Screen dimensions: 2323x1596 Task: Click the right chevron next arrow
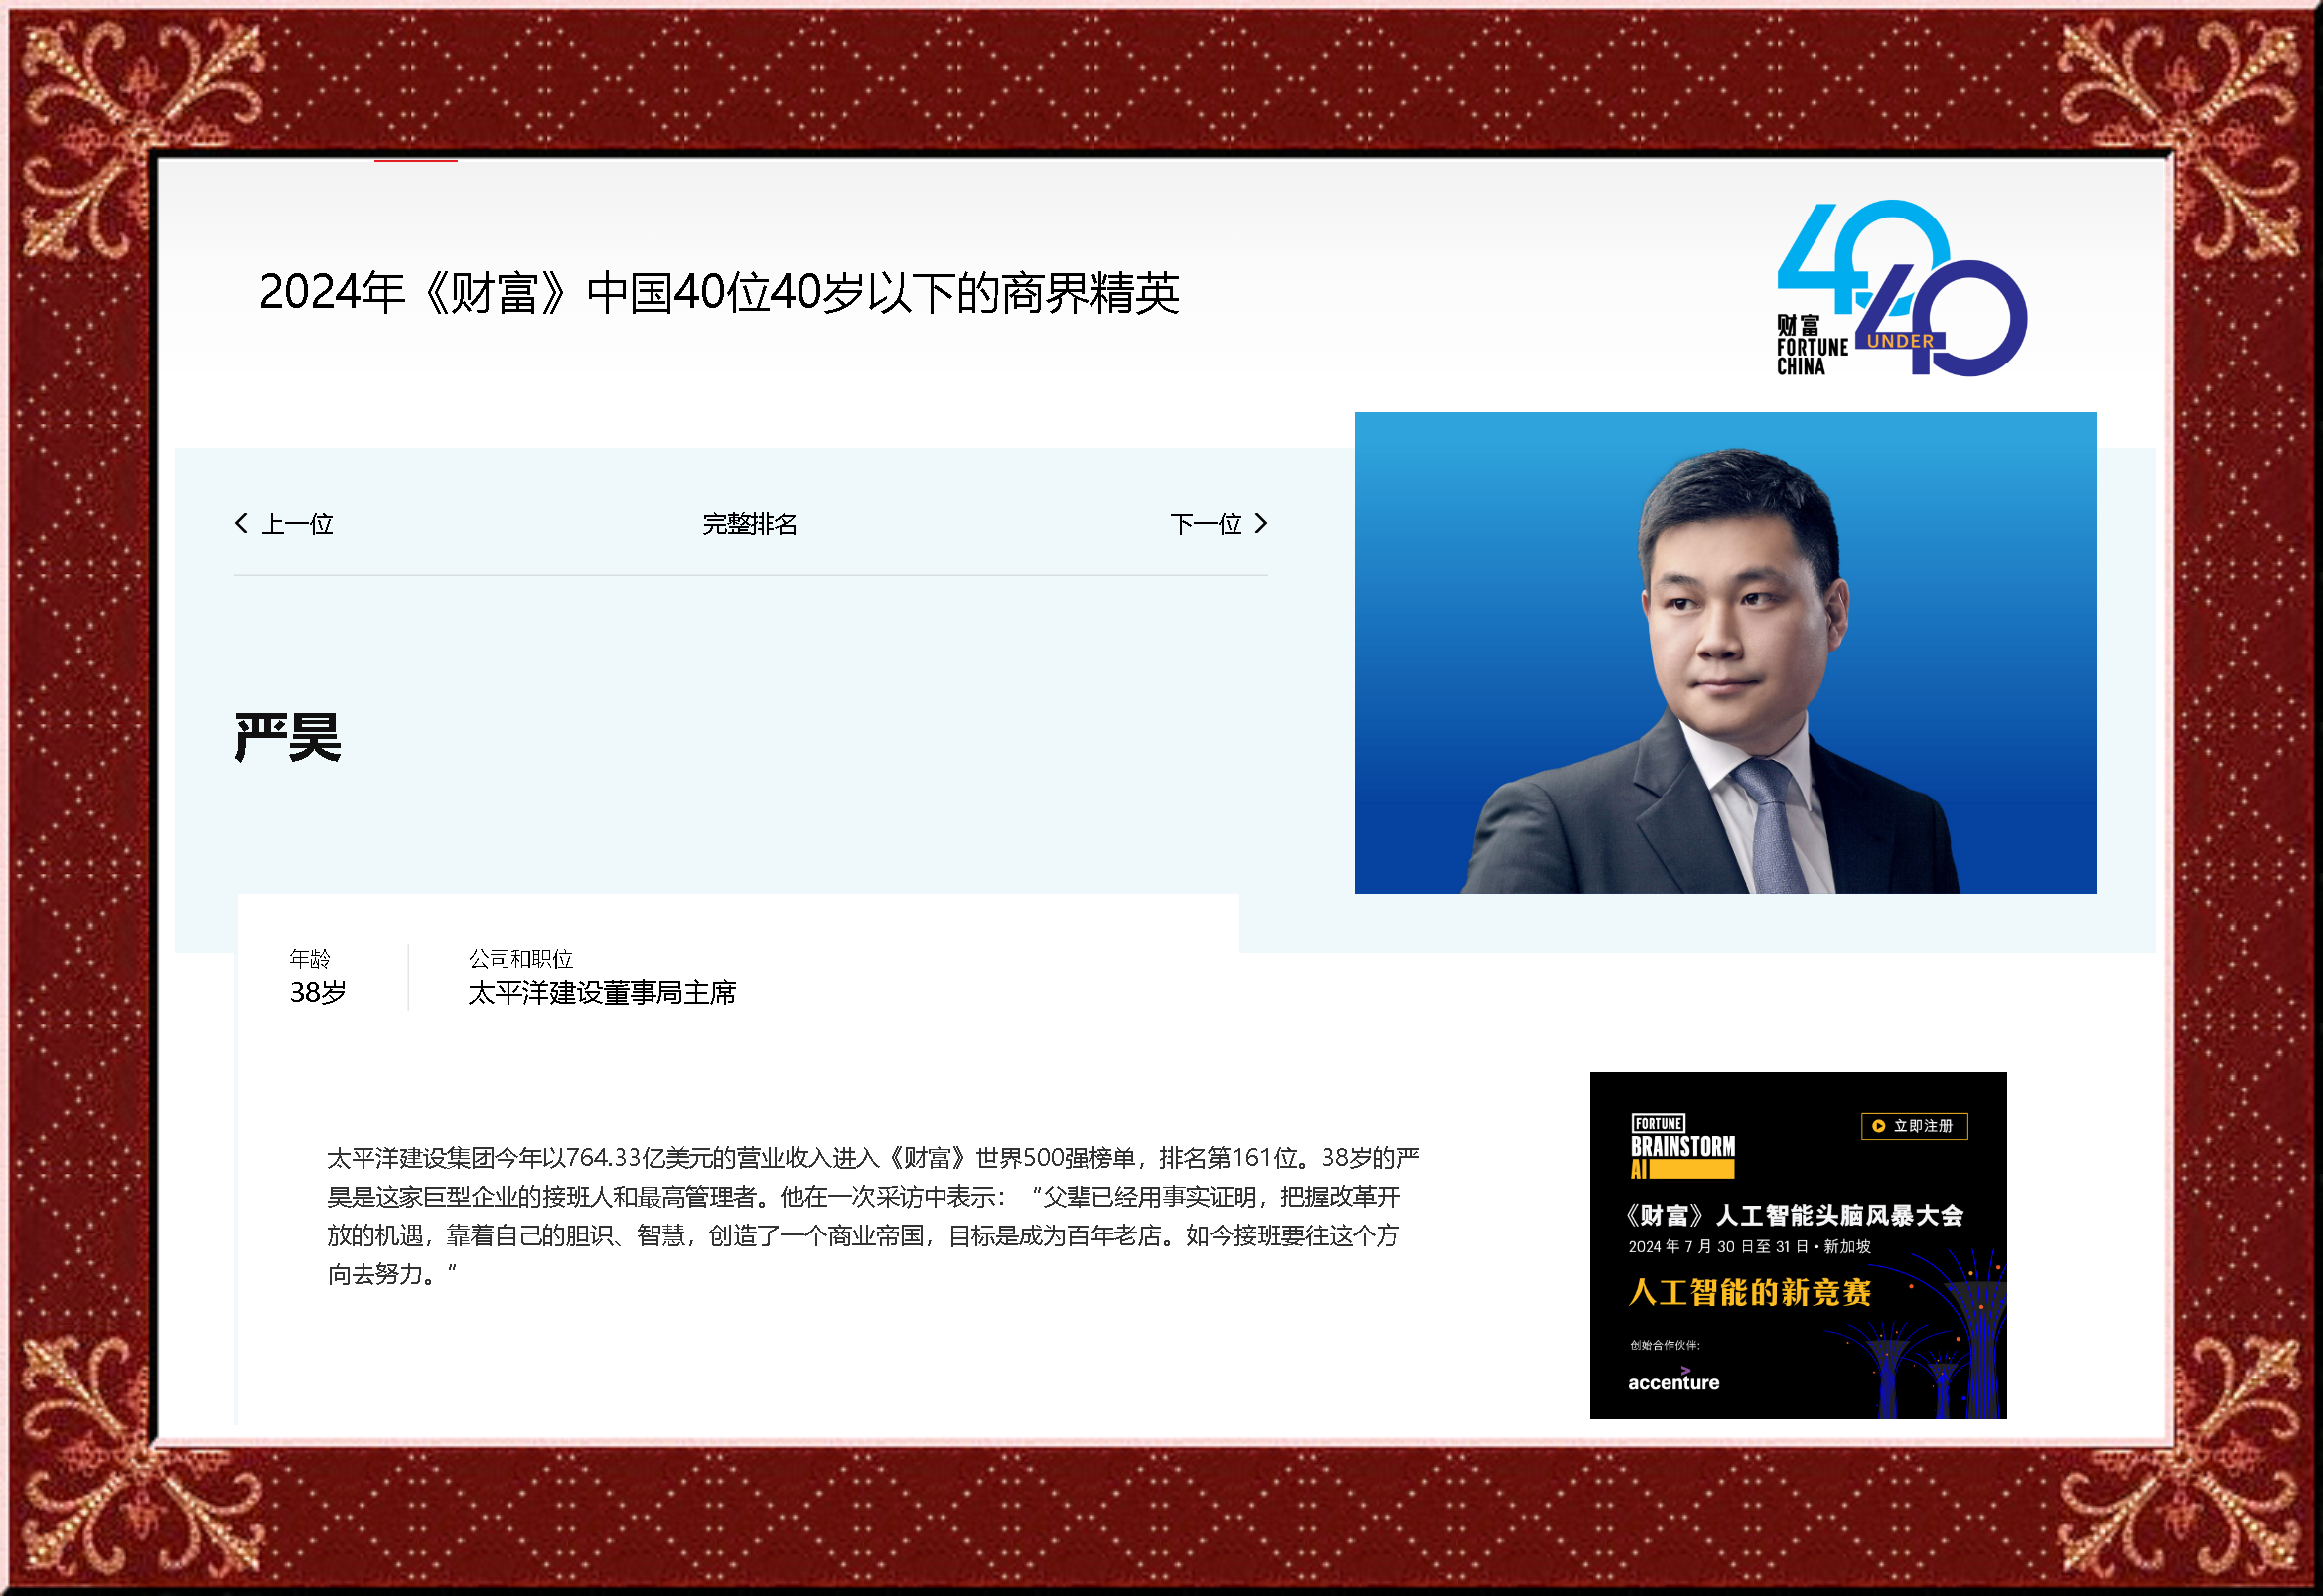click(1260, 524)
